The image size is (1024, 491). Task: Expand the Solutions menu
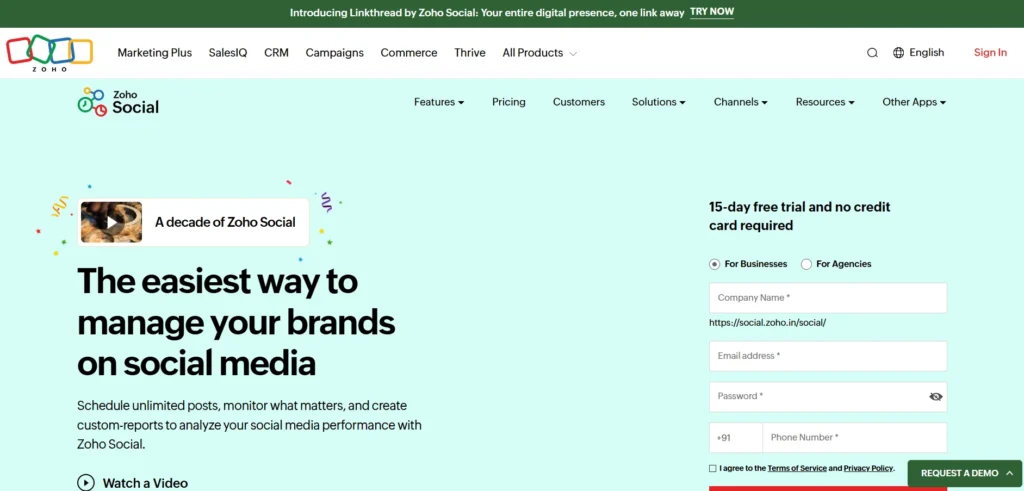click(x=658, y=102)
